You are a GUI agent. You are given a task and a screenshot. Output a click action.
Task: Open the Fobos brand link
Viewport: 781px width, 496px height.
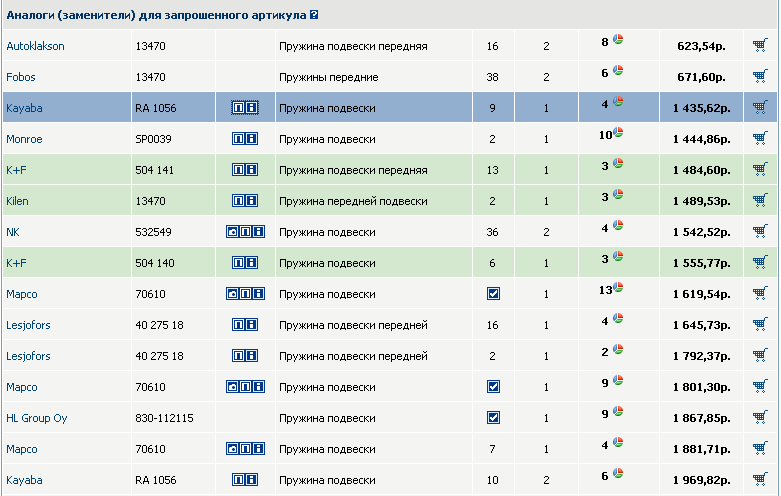click(21, 77)
